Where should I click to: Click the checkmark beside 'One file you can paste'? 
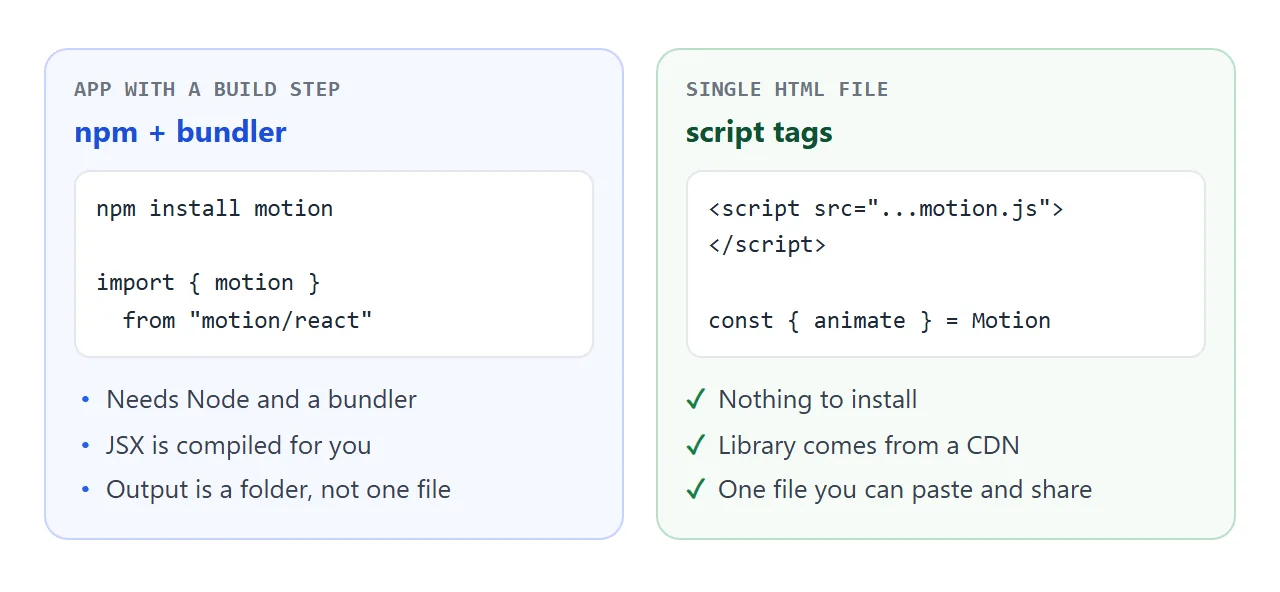(696, 489)
